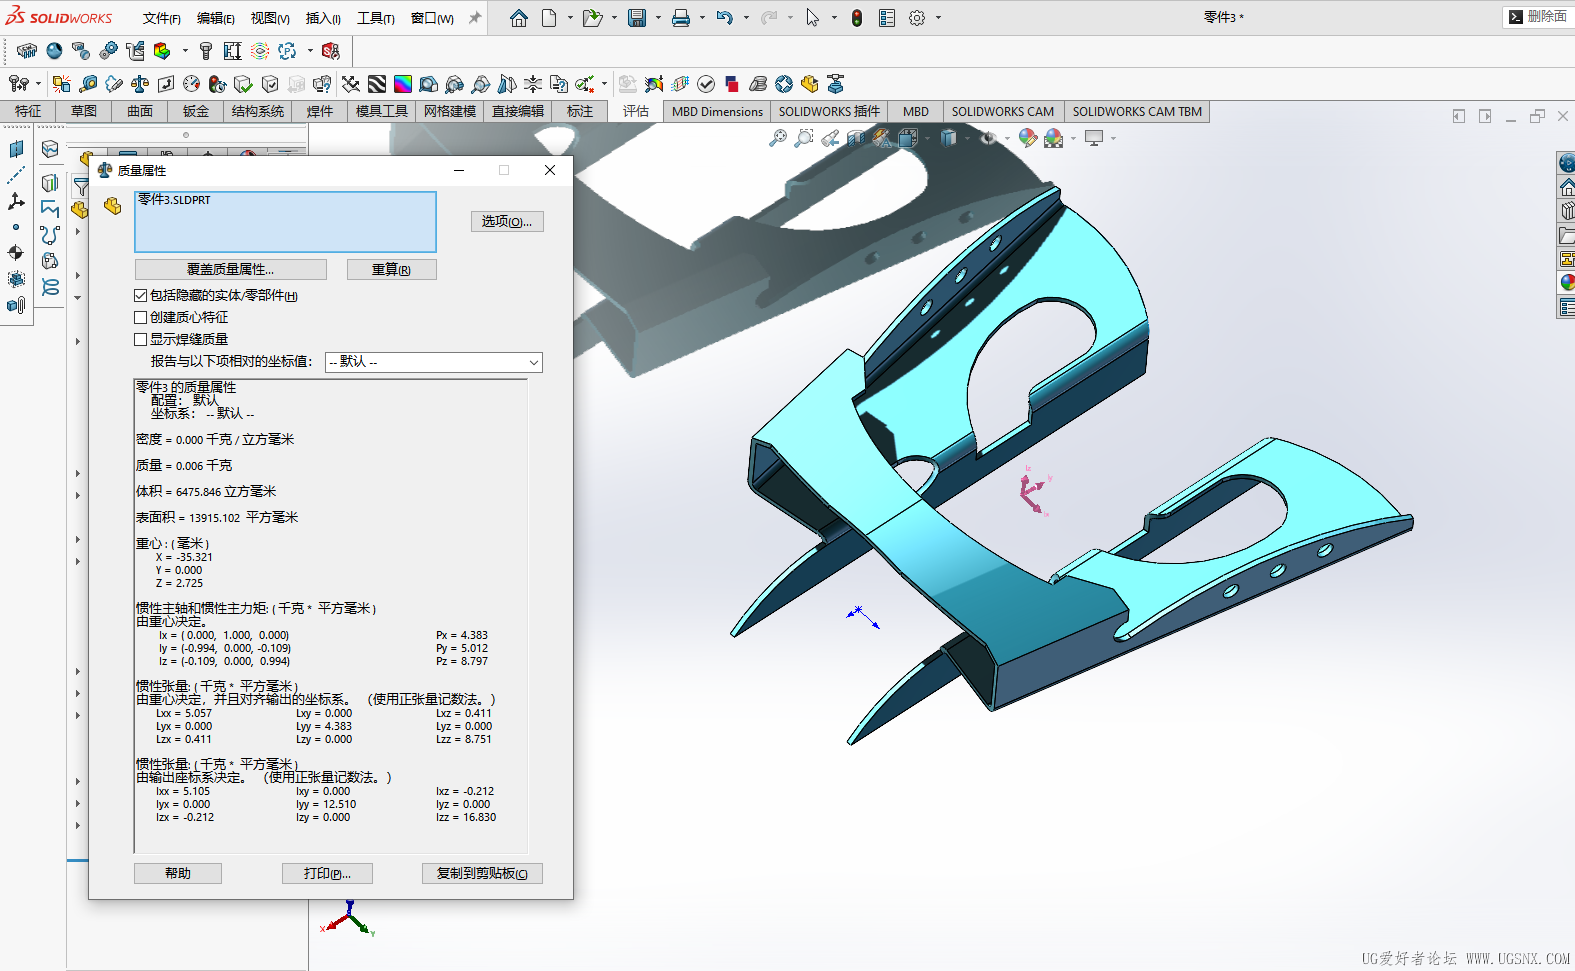Click the Undo arrow icon
Viewport: 1575px width, 971px height.
[725, 18]
